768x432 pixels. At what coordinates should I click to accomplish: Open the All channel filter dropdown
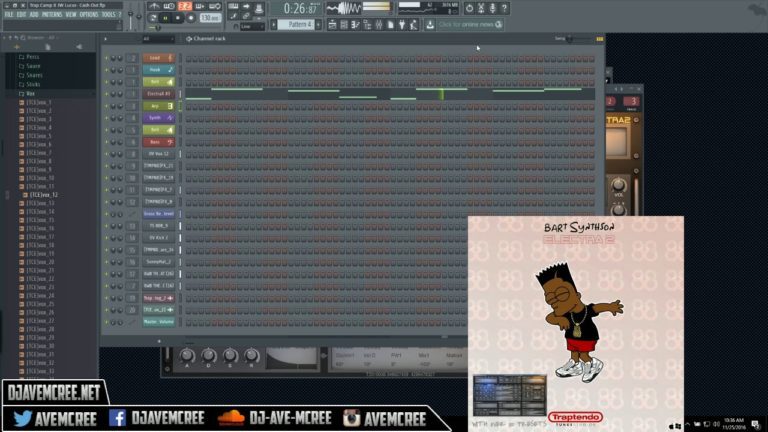click(x=158, y=39)
